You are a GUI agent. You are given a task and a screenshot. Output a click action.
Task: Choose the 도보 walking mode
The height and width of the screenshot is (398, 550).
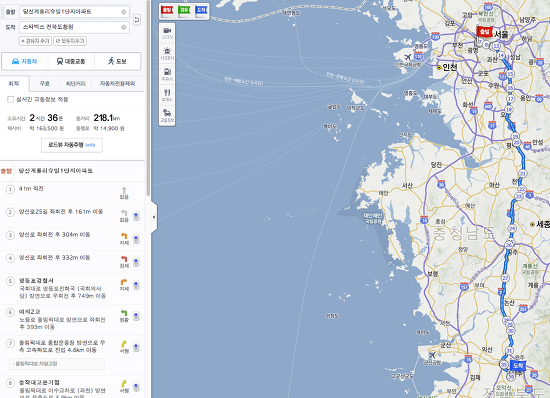(x=117, y=61)
